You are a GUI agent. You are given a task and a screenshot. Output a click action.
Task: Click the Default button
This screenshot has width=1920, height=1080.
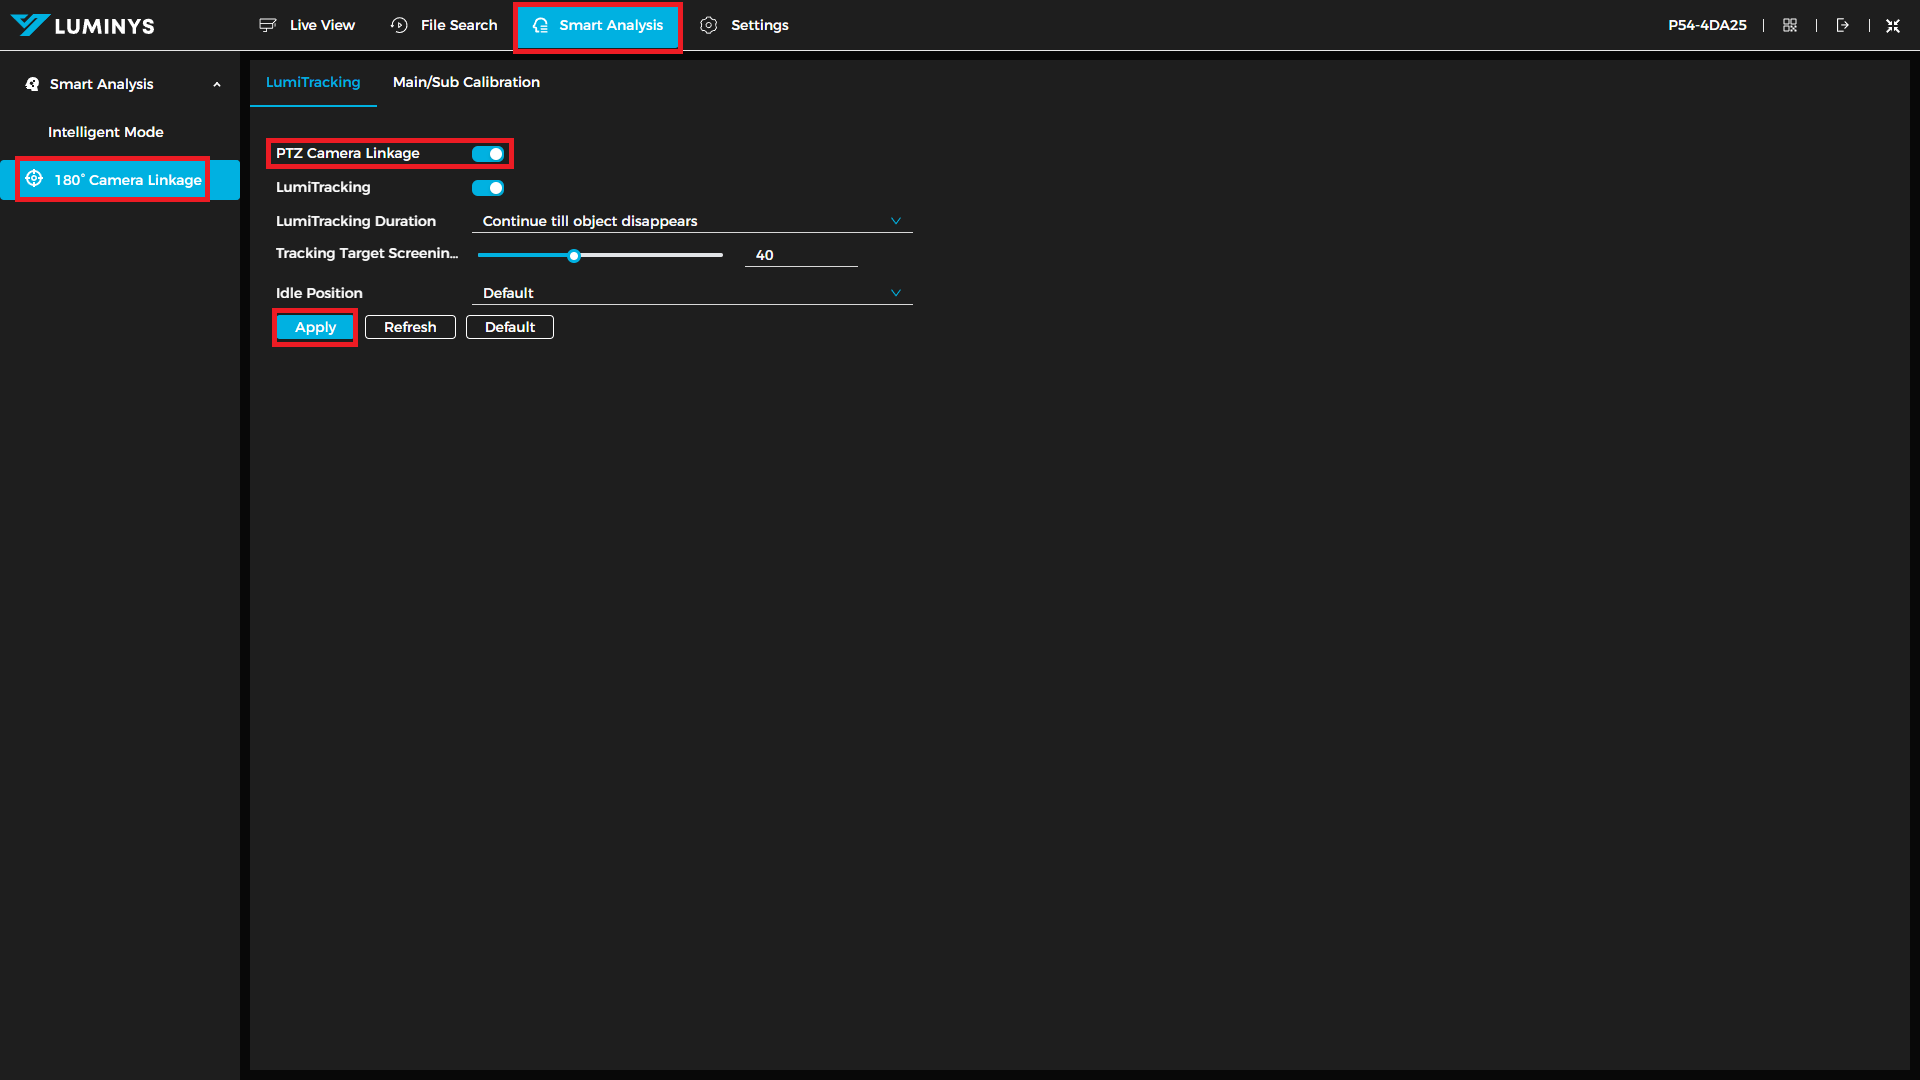[x=509, y=327]
